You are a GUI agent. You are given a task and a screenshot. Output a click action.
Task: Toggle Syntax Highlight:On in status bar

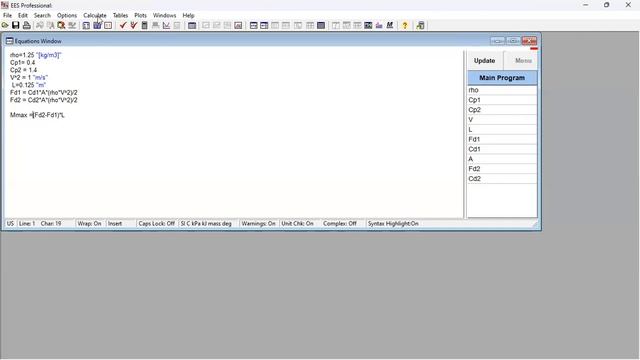point(393,224)
